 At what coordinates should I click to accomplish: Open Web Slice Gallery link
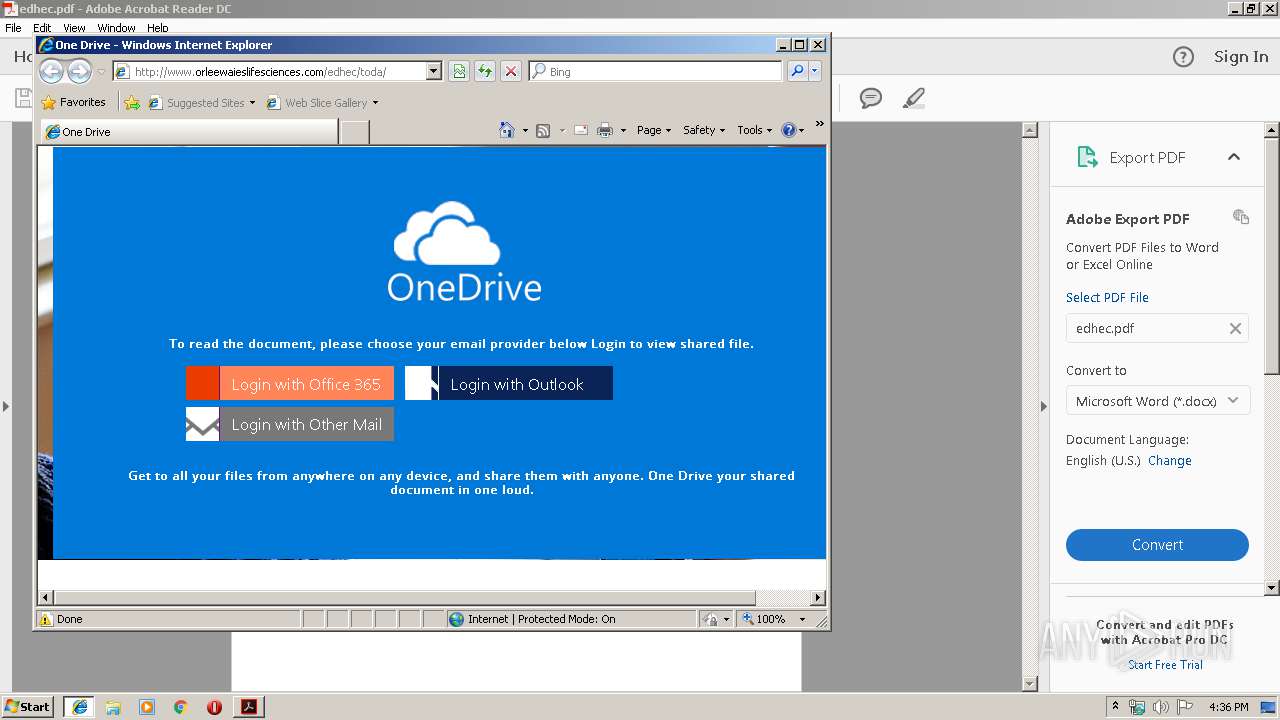point(322,102)
